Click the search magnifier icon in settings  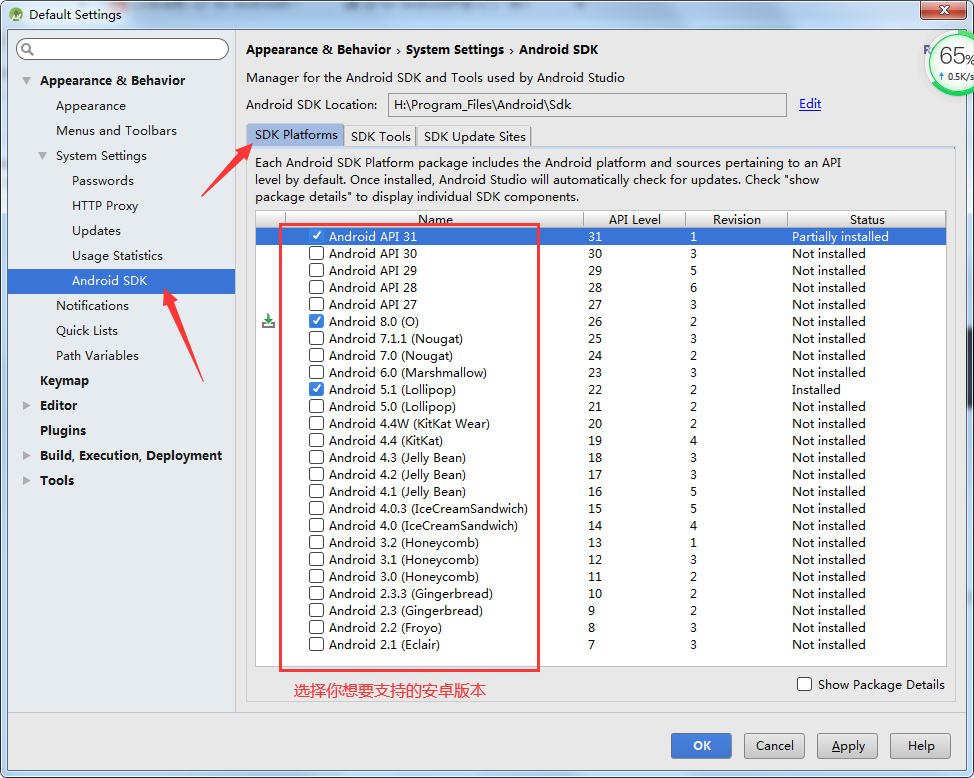pyautogui.click(x=27, y=49)
